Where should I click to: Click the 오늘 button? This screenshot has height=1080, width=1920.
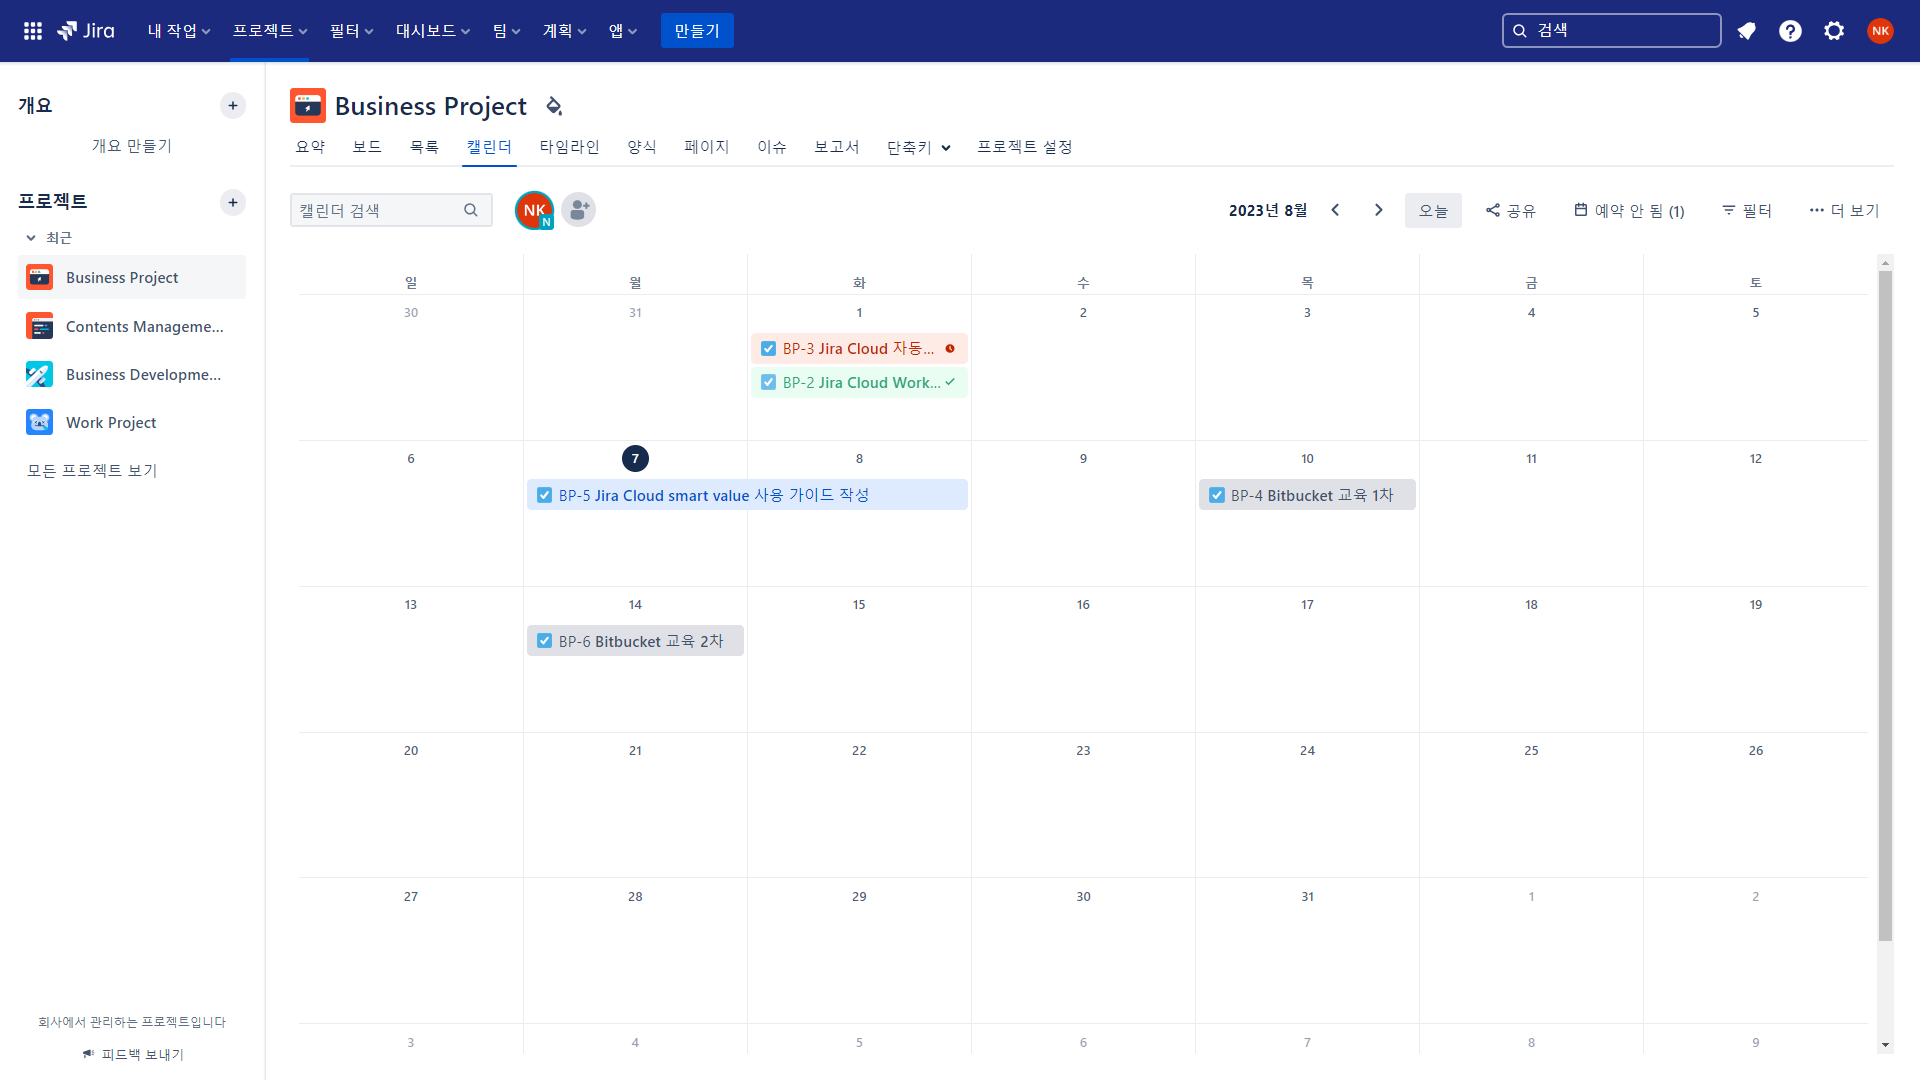(x=1433, y=210)
